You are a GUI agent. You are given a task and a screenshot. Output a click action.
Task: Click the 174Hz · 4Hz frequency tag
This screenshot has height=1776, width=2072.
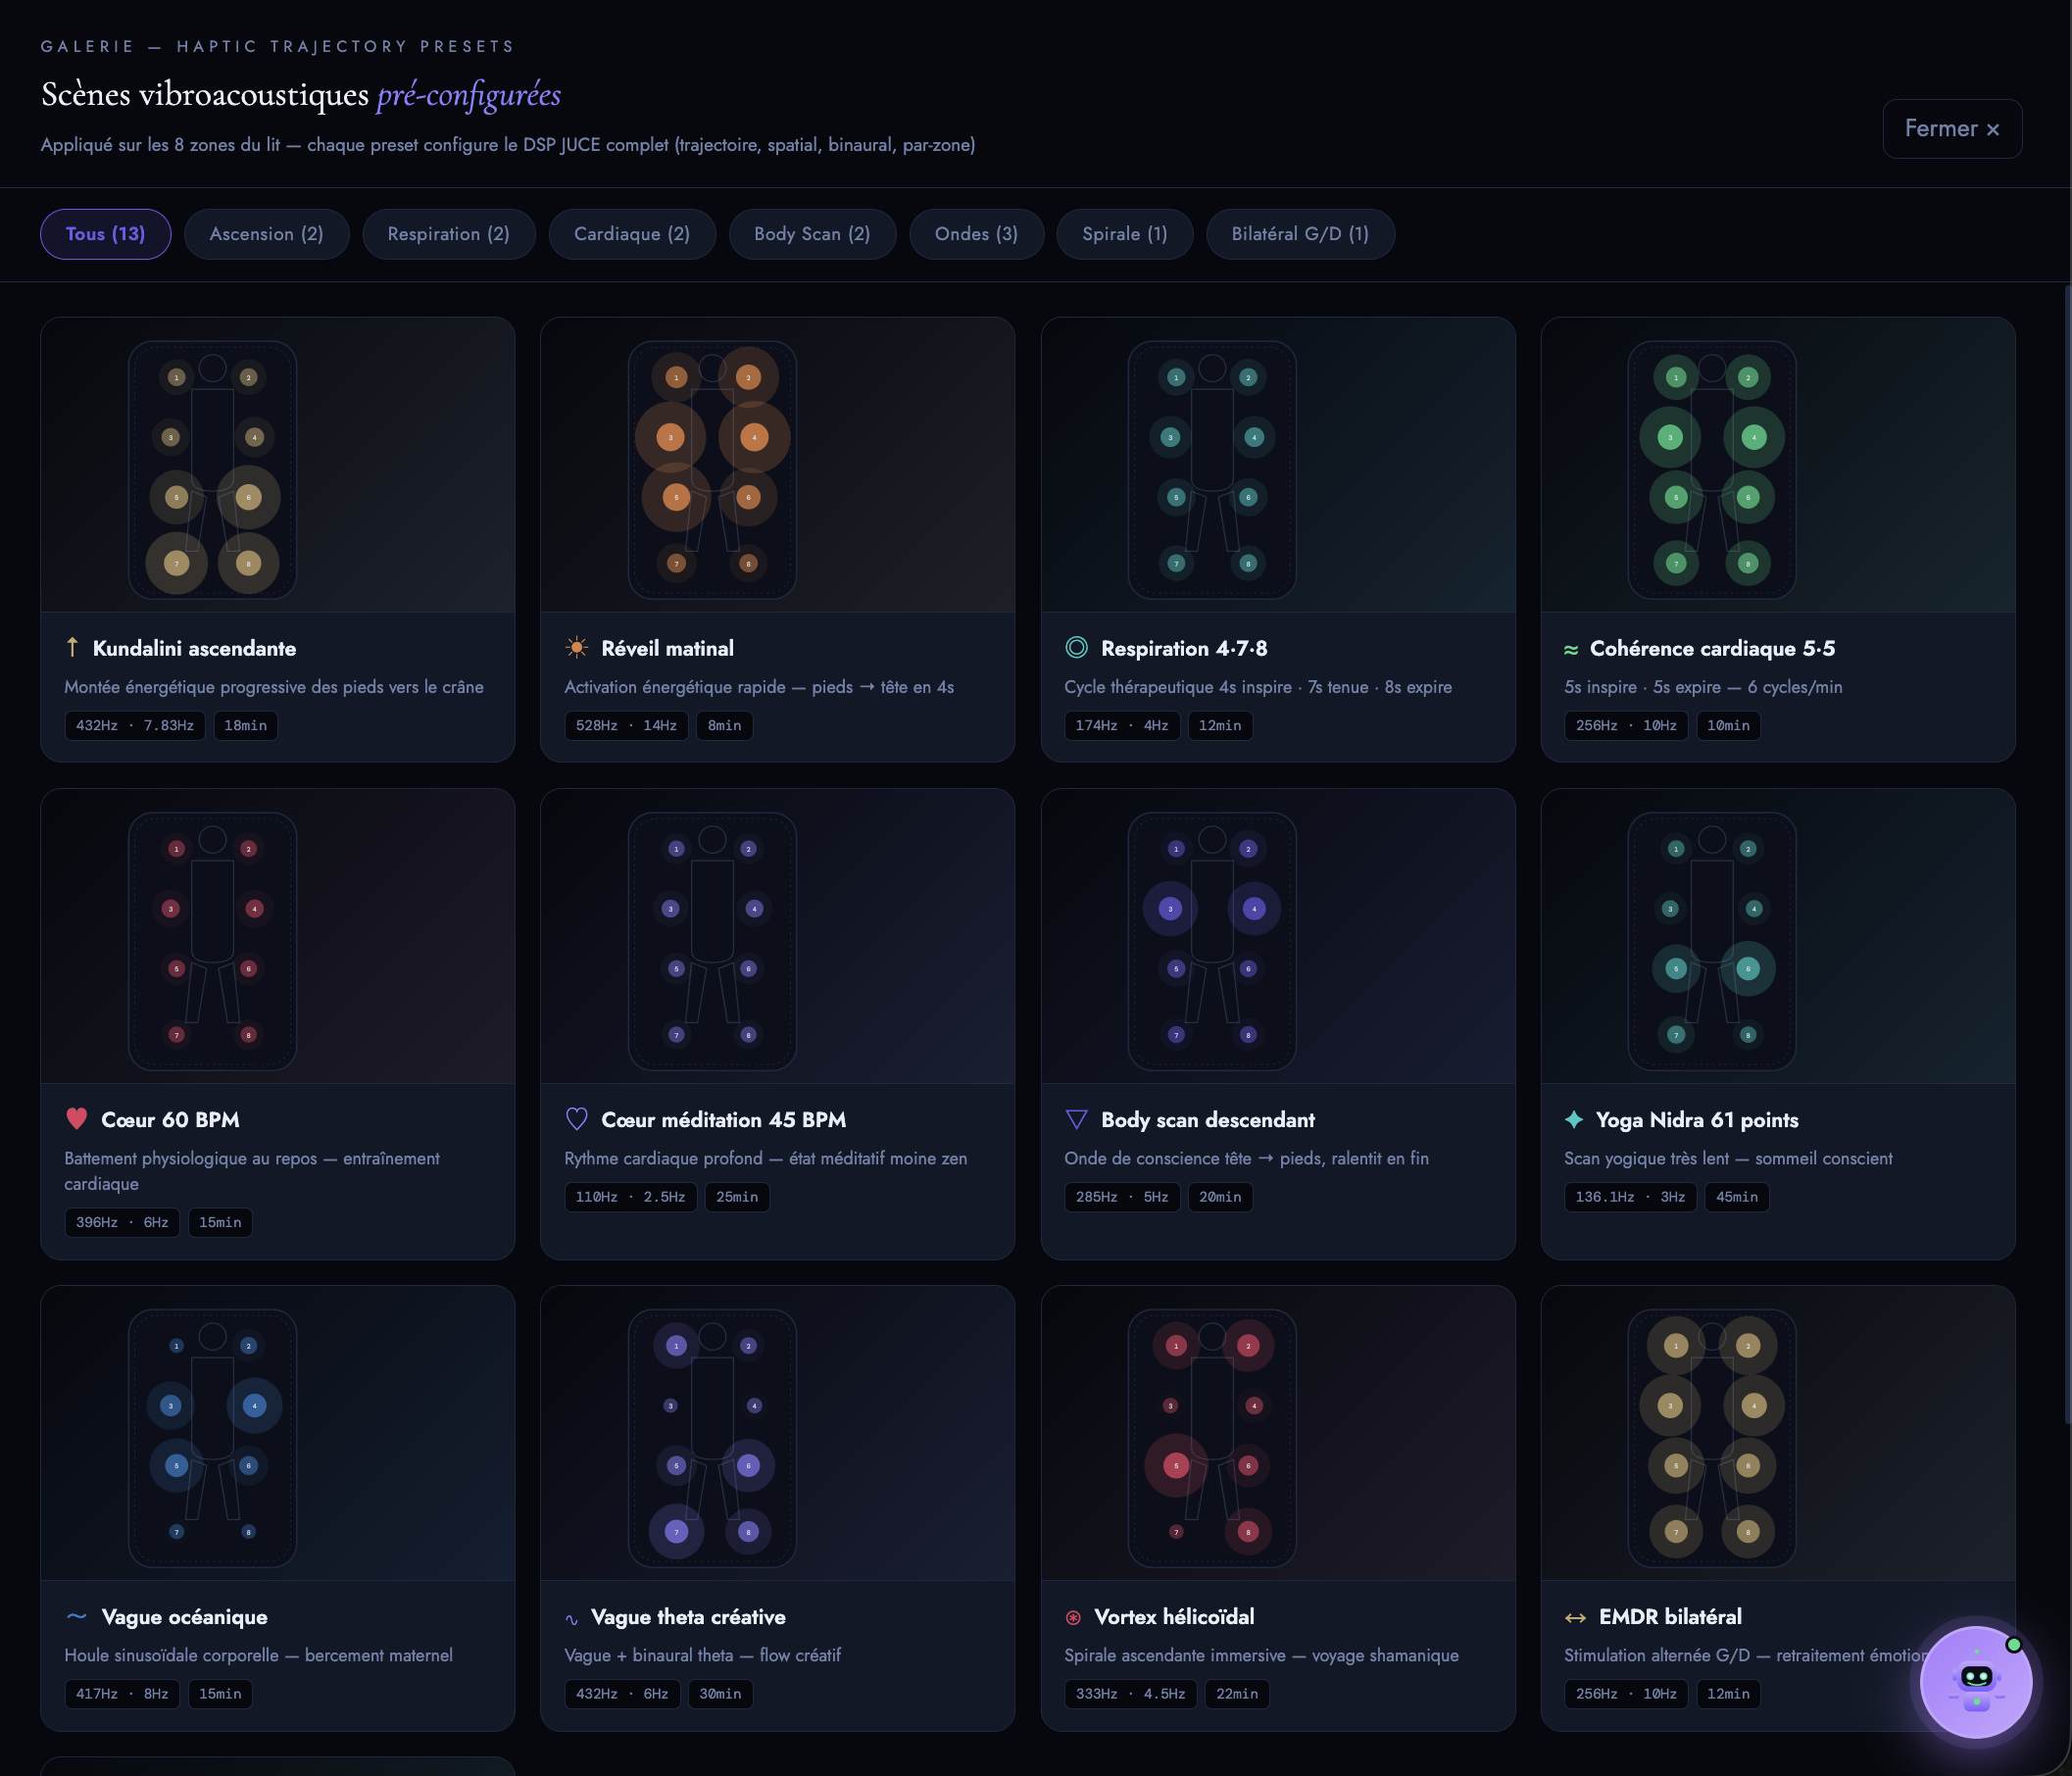(x=1122, y=725)
